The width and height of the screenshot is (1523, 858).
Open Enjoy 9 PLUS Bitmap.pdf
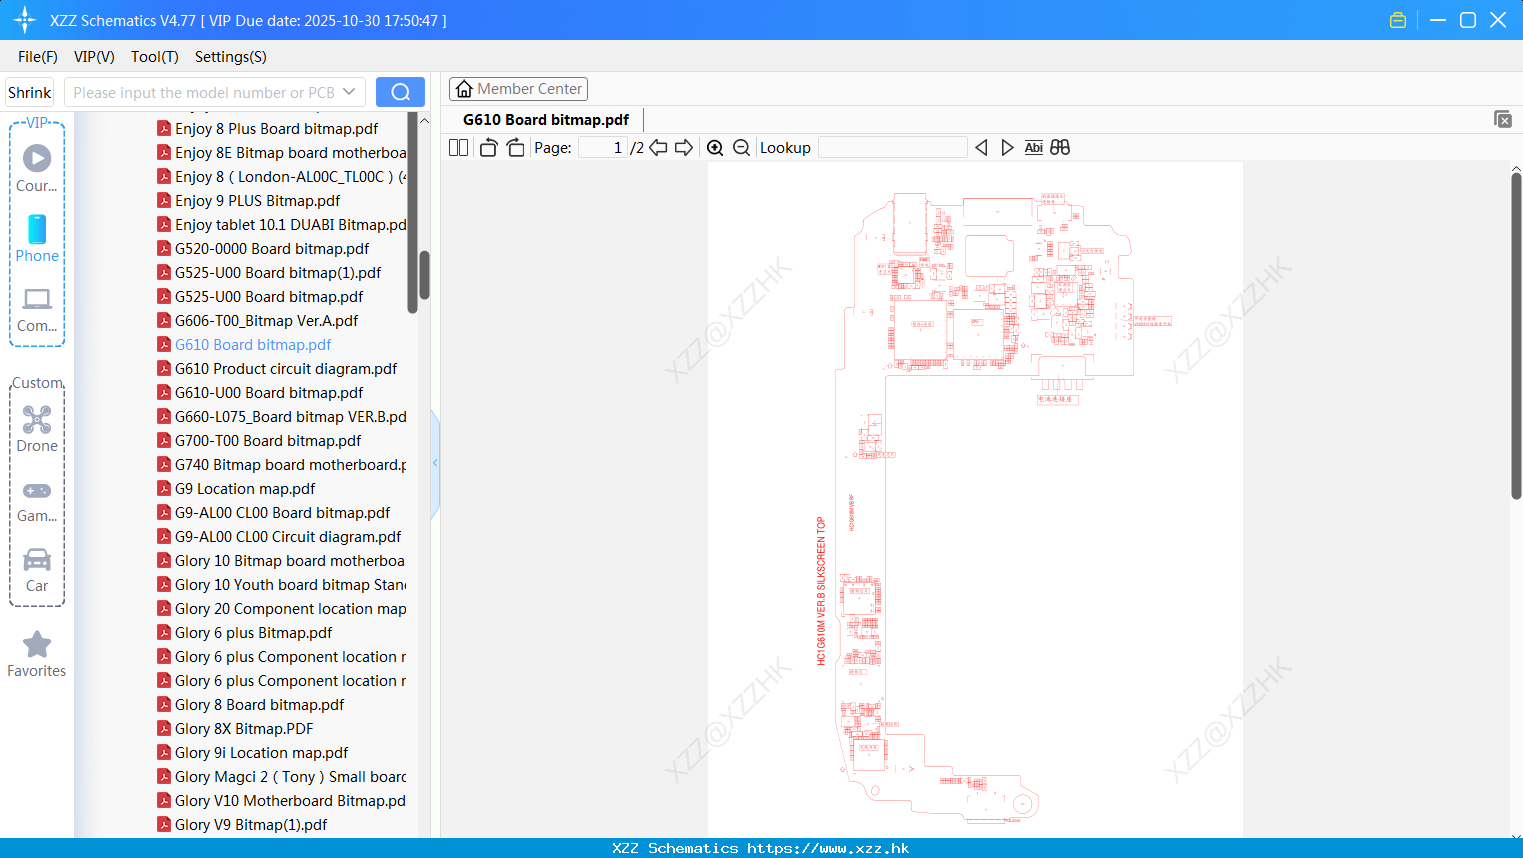257,200
